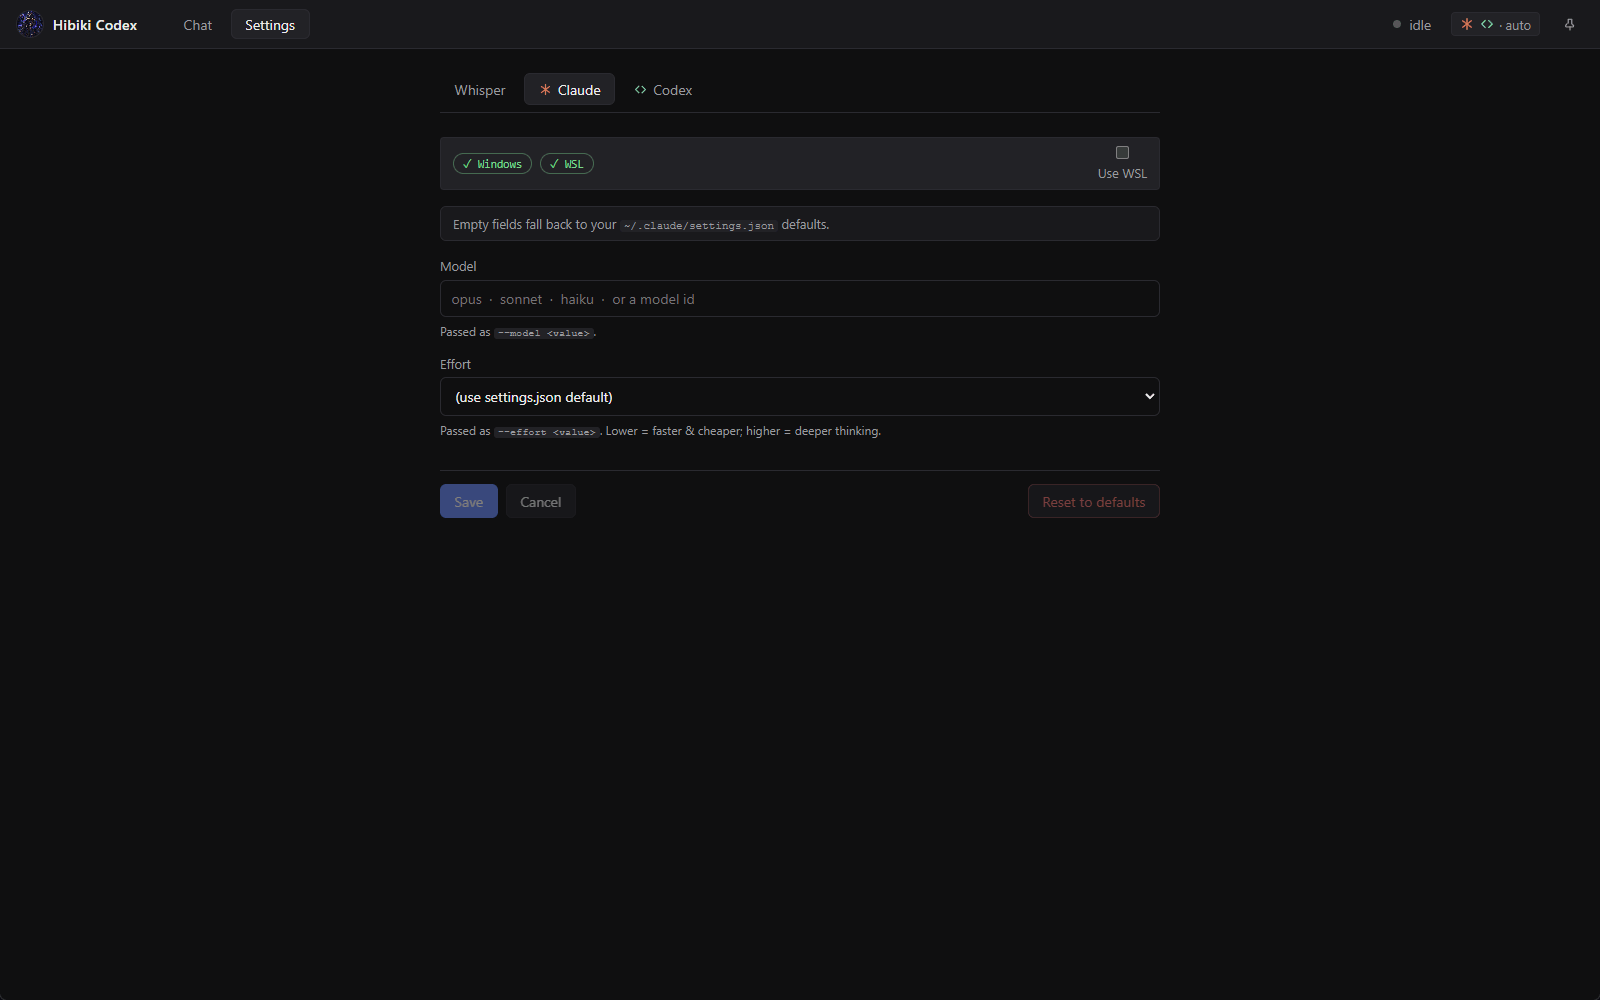Screen dimensions: 1600x1000
Task: Enable the Use WSL checkbox
Action: [1122, 153]
